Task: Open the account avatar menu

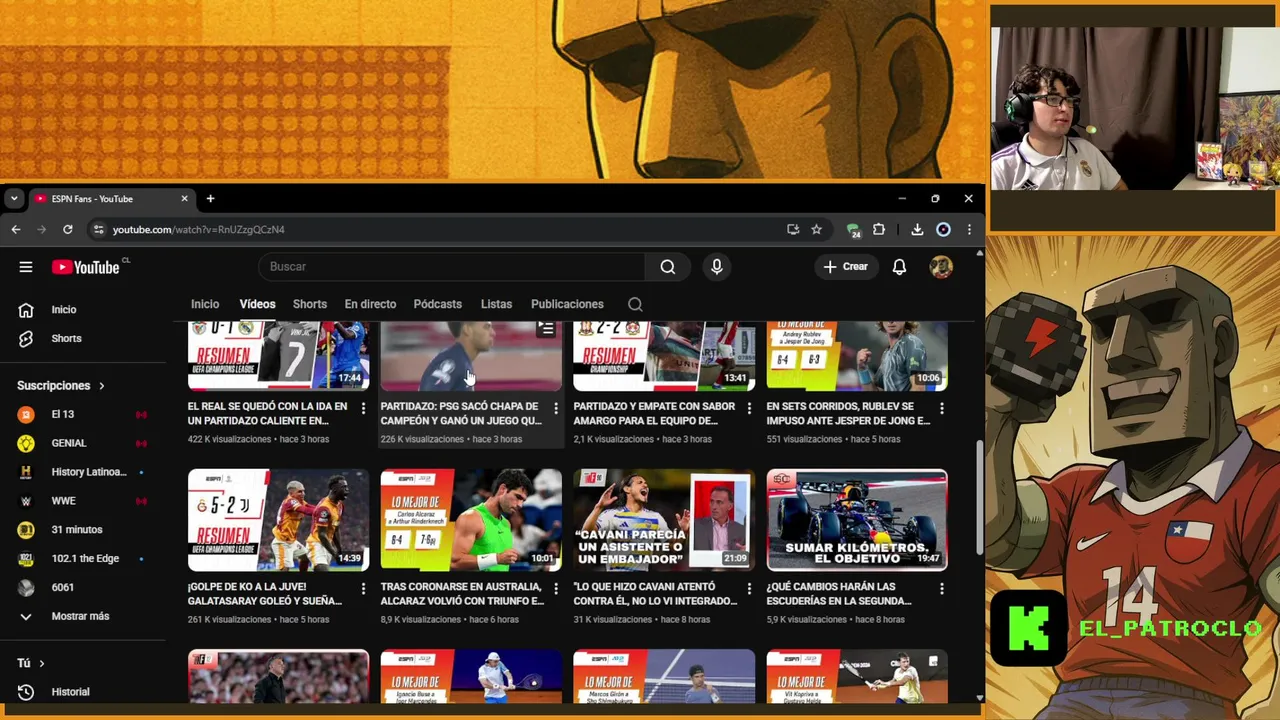Action: 941,267
